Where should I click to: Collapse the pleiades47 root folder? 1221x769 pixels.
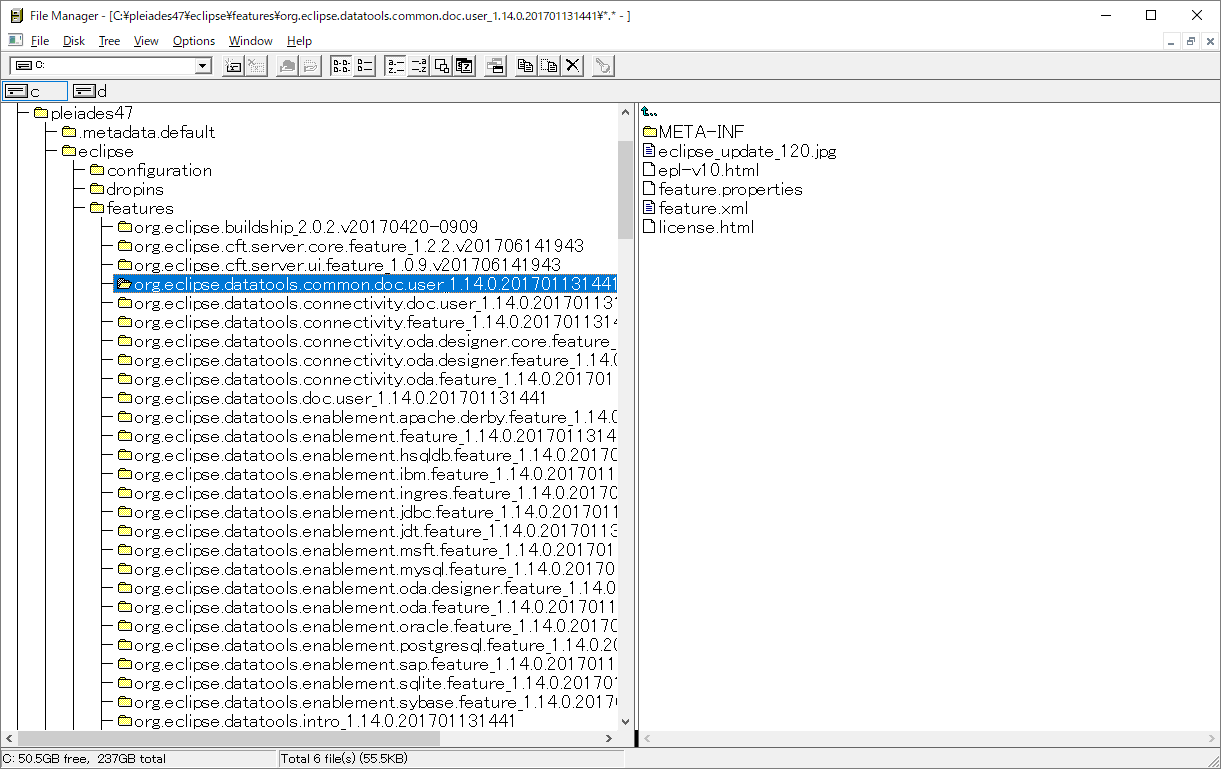(40, 112)
